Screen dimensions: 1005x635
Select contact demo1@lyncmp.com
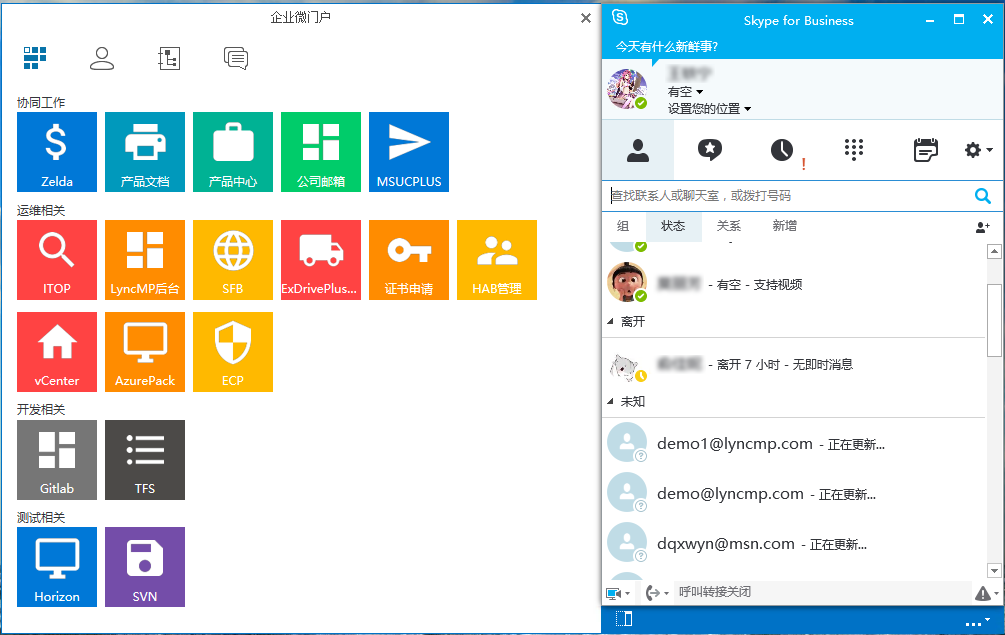[x=793, y=443]
